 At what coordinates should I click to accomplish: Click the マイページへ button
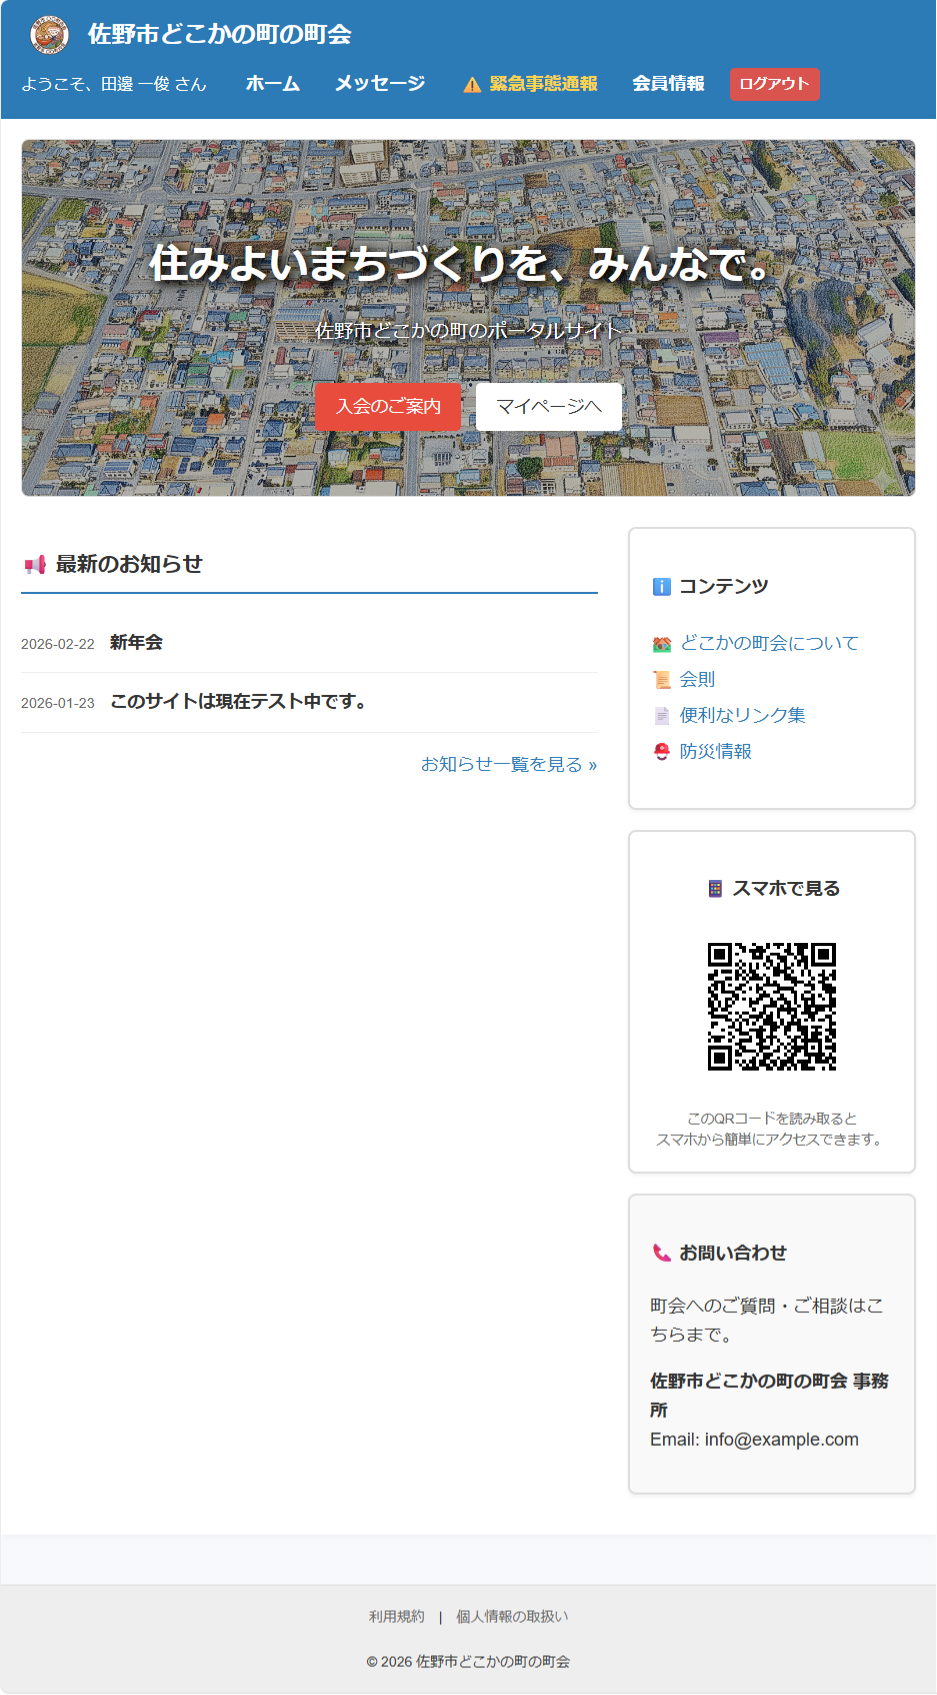click(x=549, y=407)
